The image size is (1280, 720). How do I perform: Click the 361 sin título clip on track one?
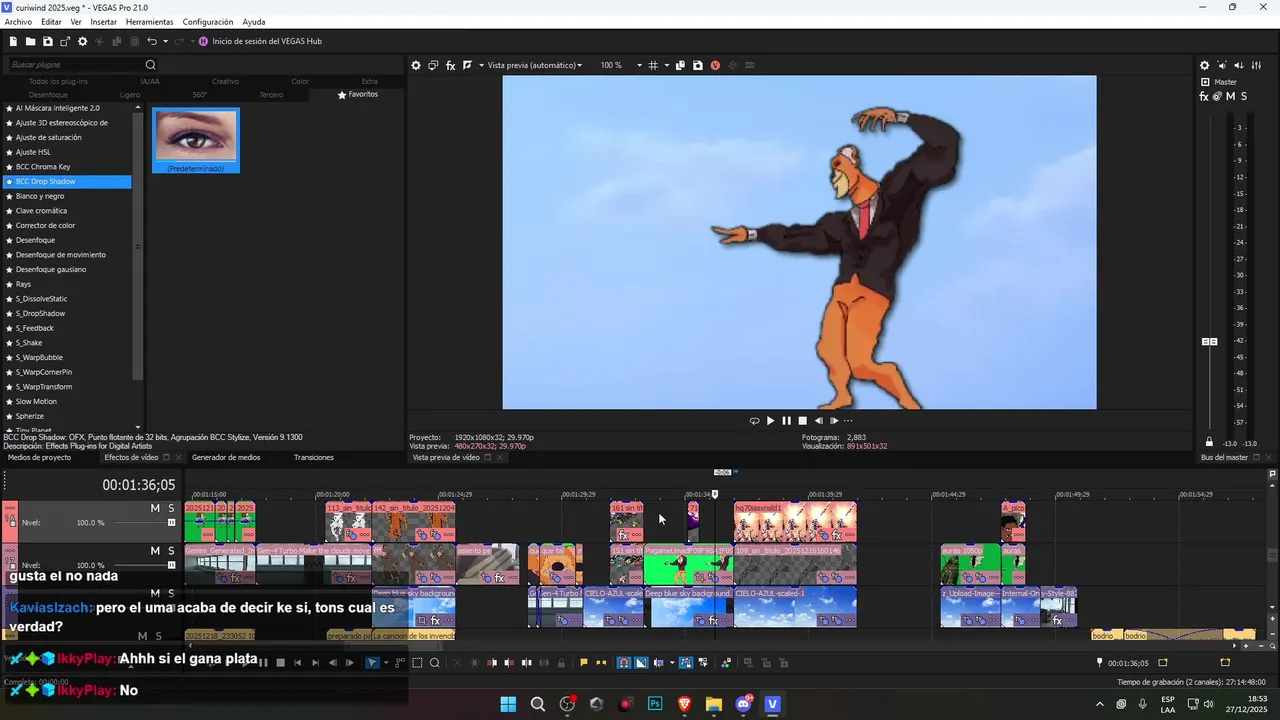pyautogui.click(x=627, y=522)
